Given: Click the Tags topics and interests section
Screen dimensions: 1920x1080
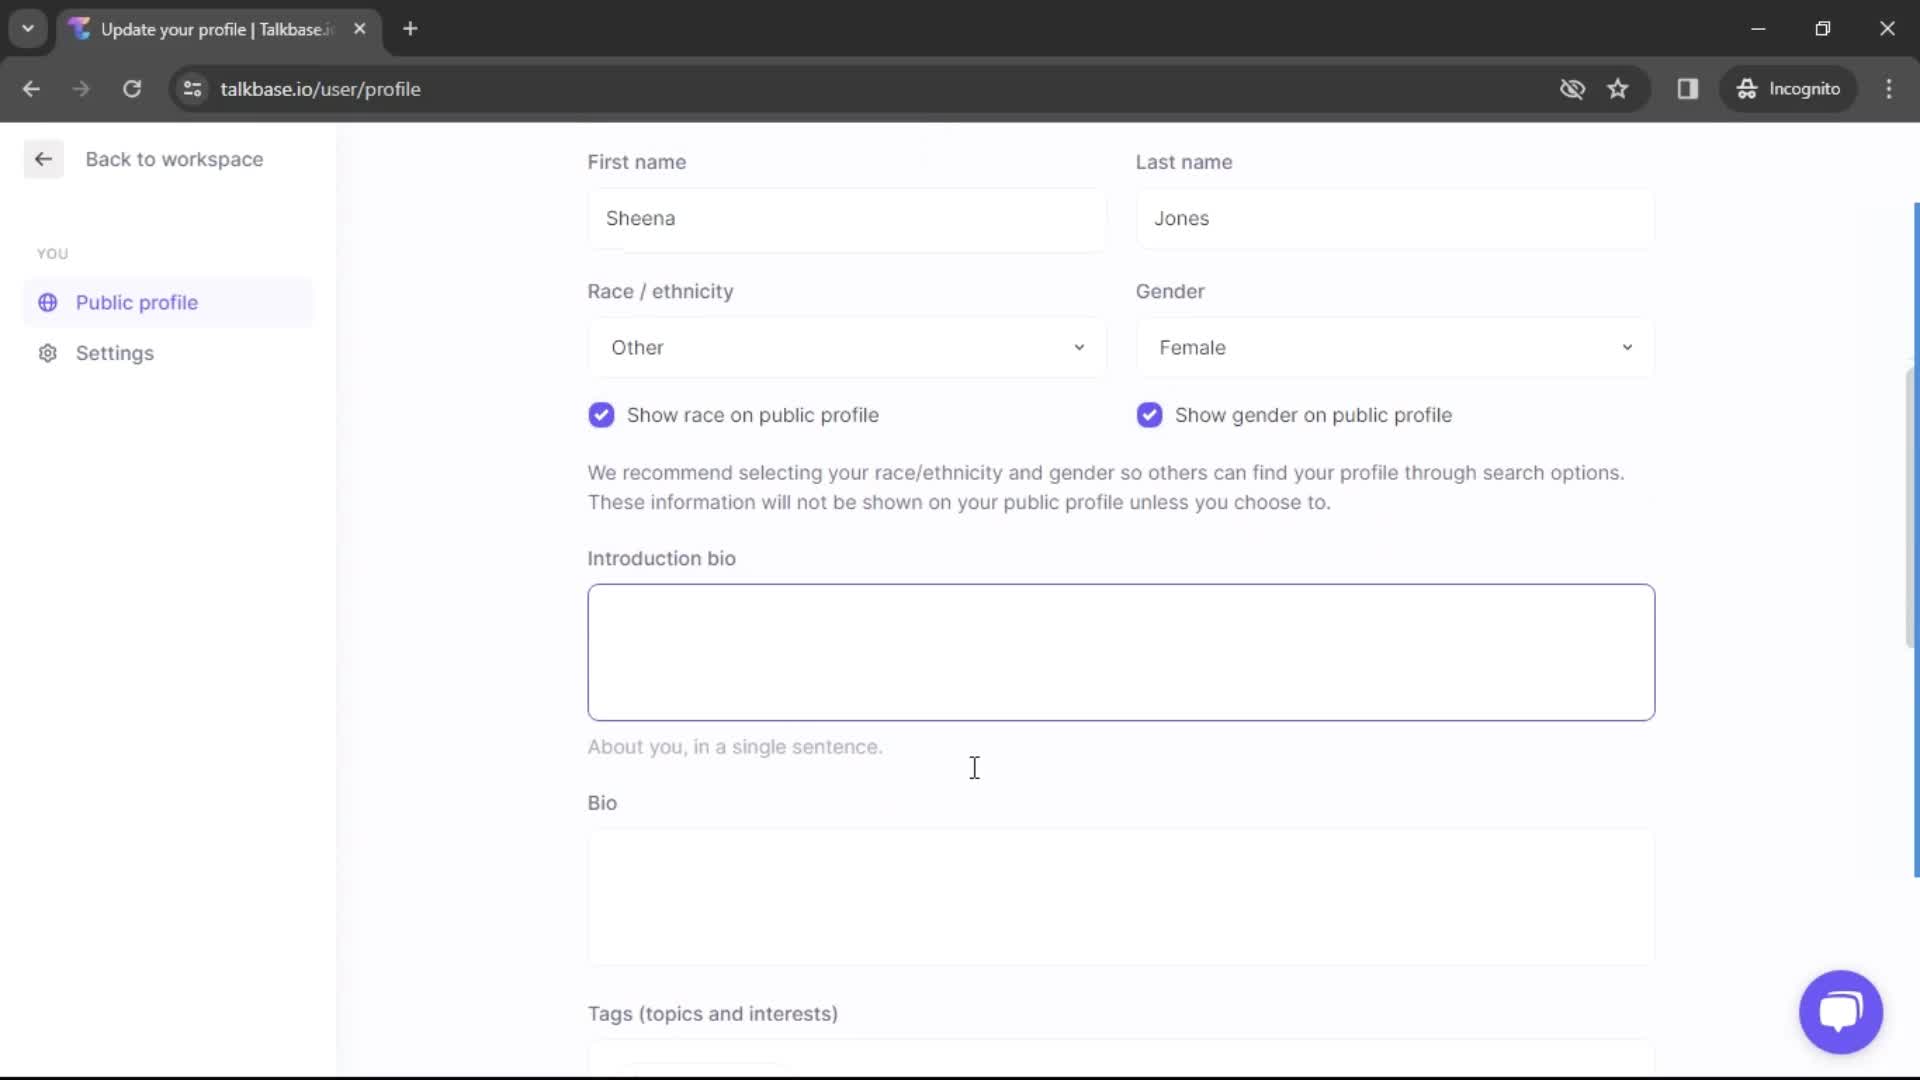Looking at the screenshot, I should [x=713, y=1013].
